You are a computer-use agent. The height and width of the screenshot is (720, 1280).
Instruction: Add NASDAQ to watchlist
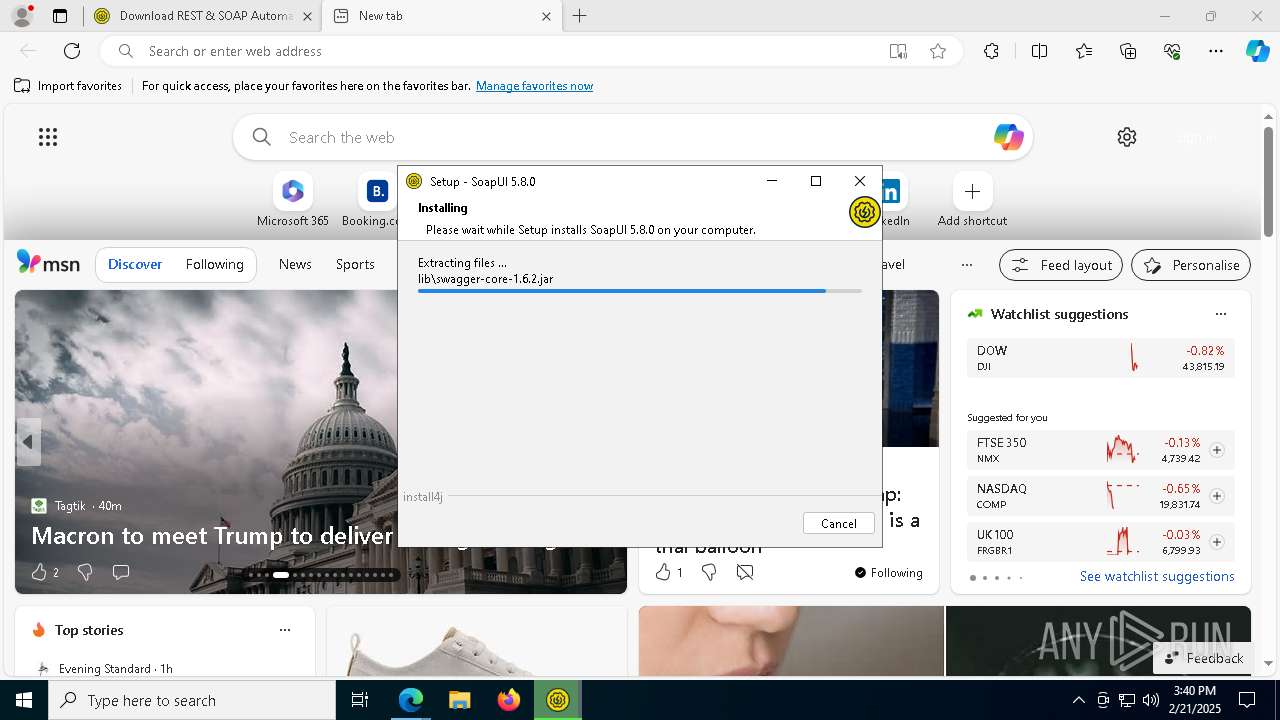(1216, 496)
